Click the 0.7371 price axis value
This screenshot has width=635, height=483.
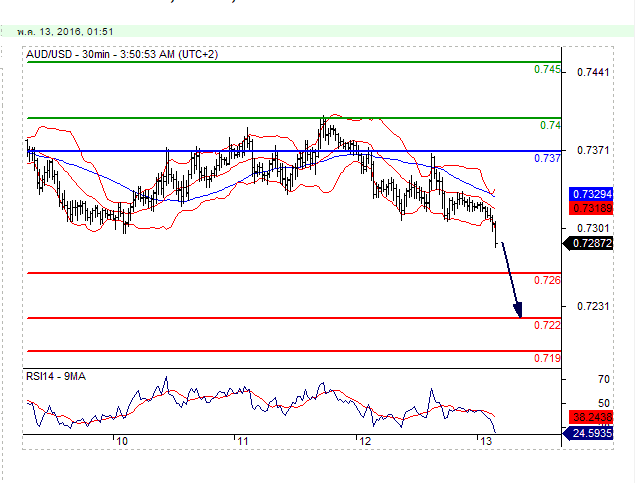pos(593,151)
